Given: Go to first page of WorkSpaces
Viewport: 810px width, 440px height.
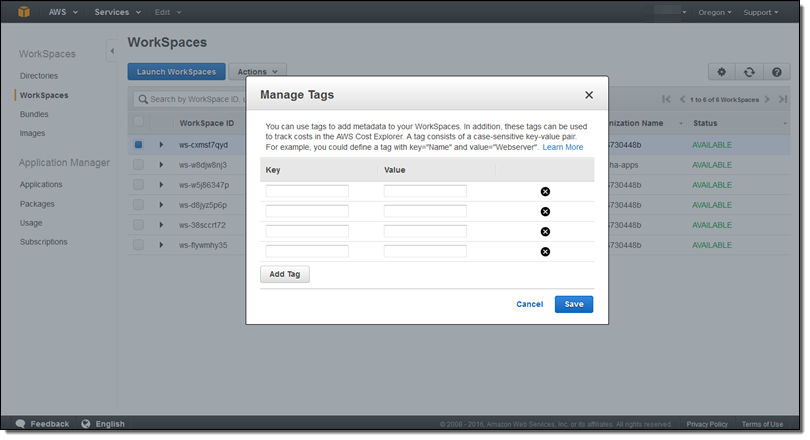Looking at the screenshot, I should (666, 99).
